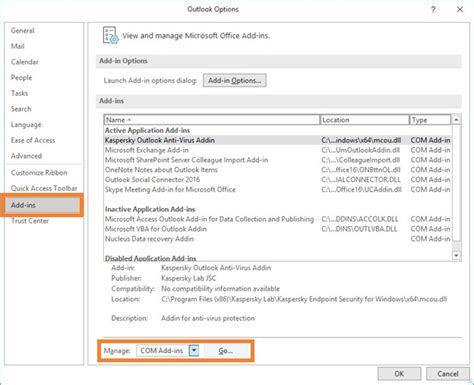Open the General options category

tap(22, 31)
